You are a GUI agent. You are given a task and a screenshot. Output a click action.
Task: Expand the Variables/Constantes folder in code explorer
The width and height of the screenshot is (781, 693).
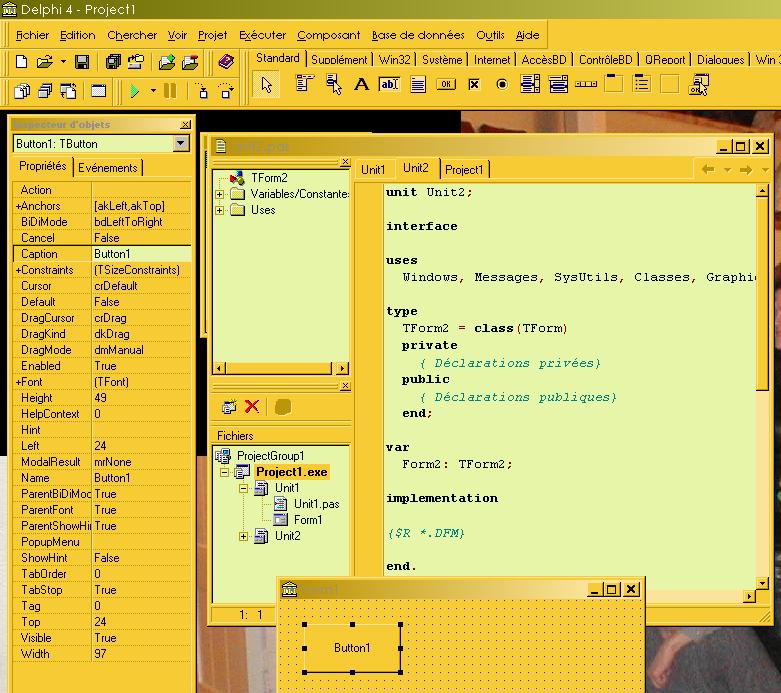[x=219, y=194]
